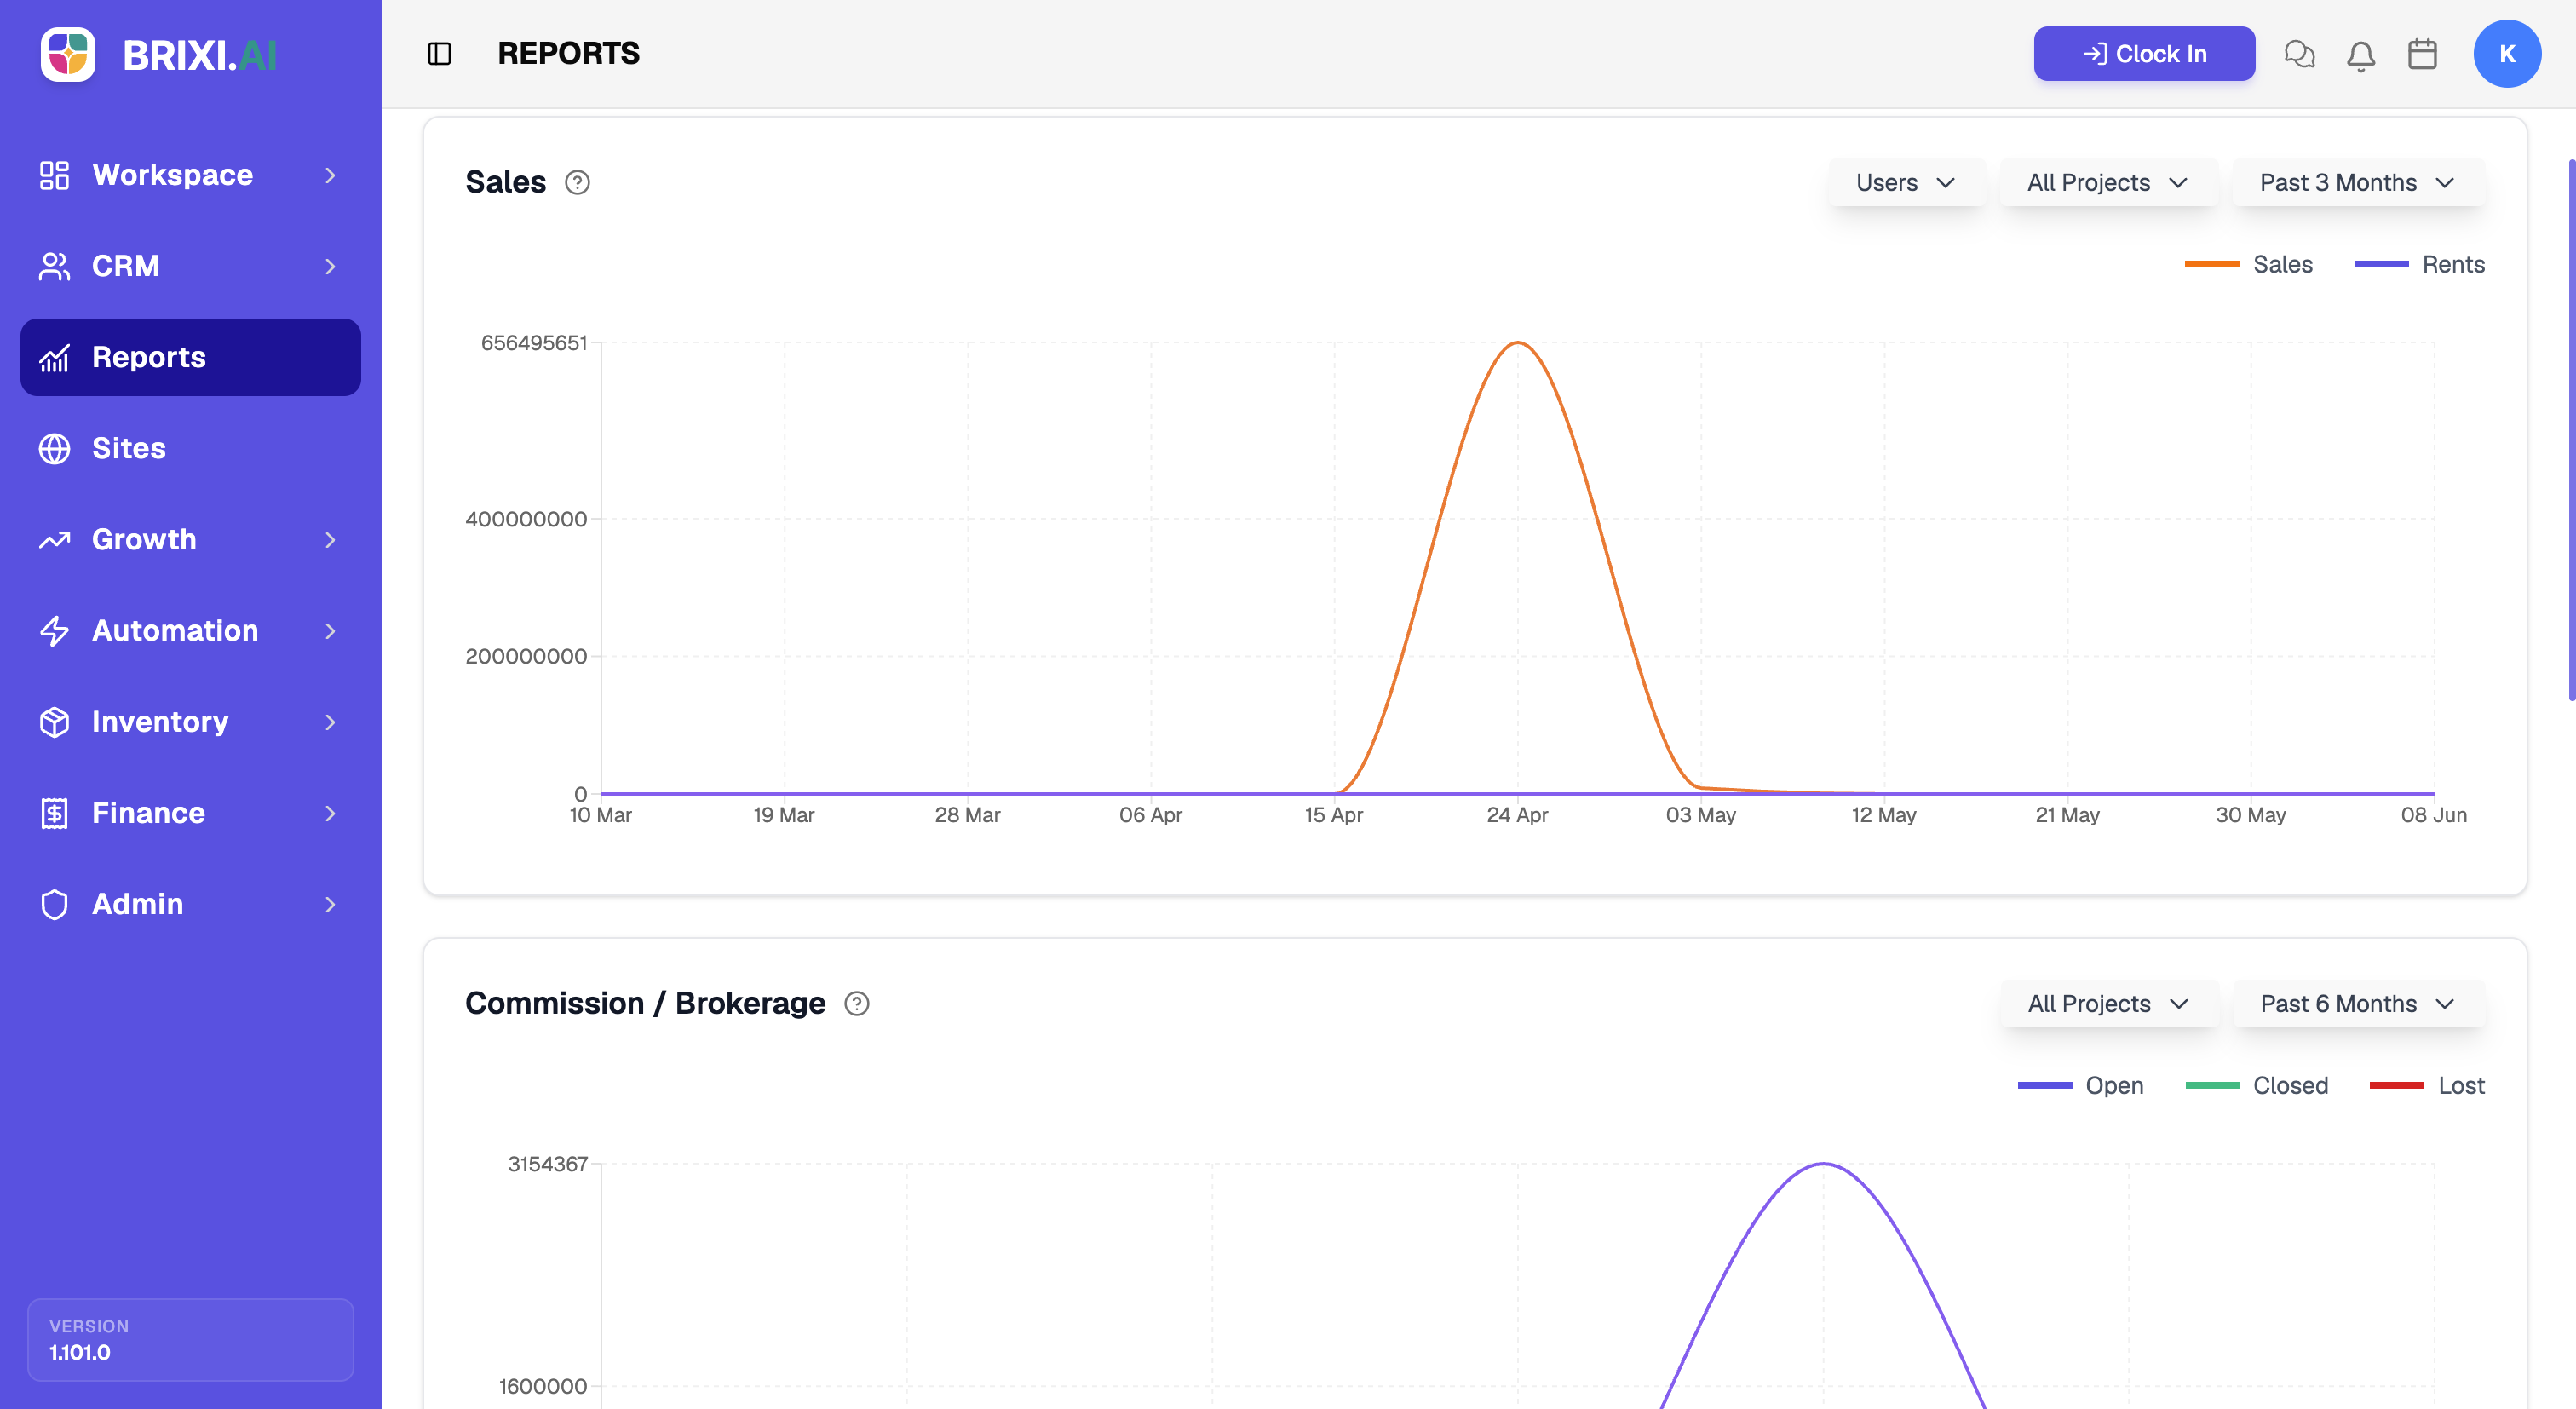Screen dimensions: 2576x1409
Task: Click the Sites globe icon
Action: (x=54, y=448)
